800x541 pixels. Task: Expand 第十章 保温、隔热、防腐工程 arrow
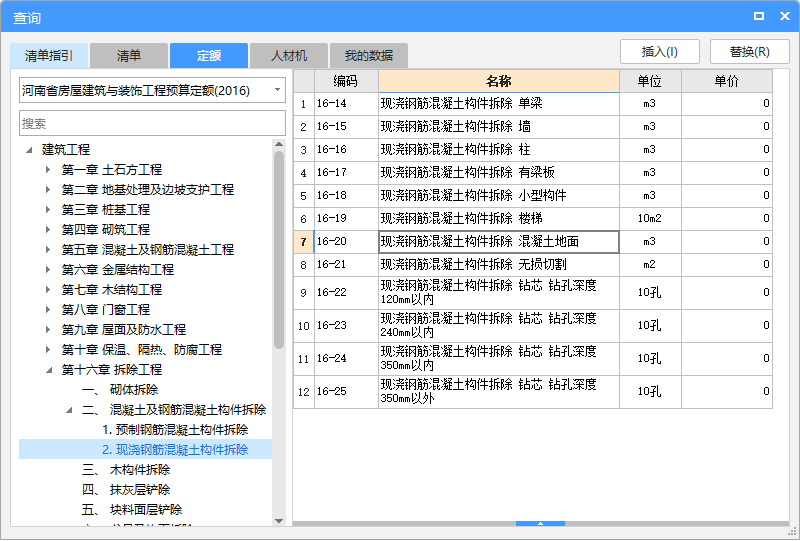pyautogui.click(x=48, y=349)
